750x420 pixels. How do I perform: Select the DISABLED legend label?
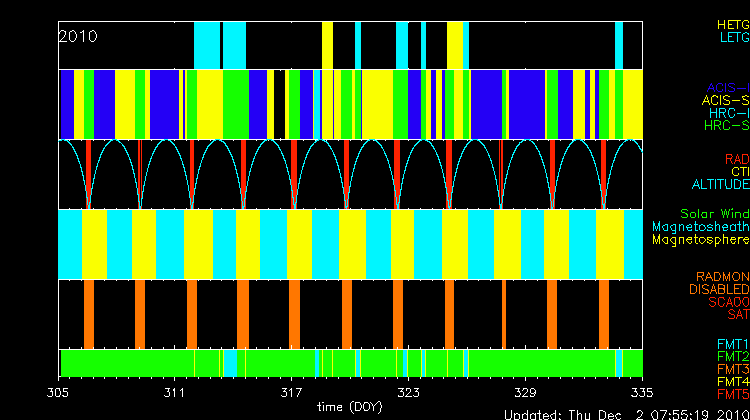point(719,289)
